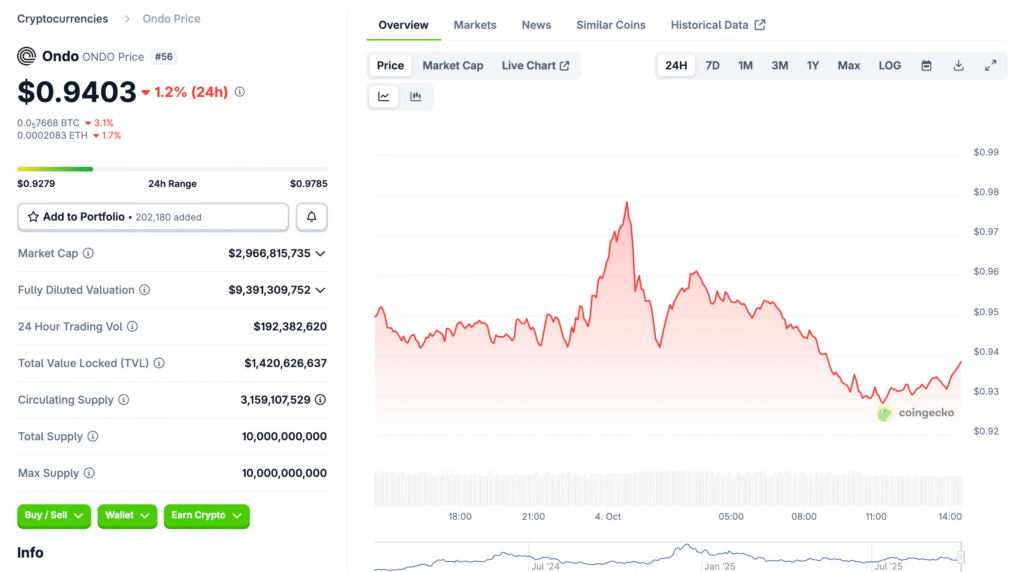
Task: Switch to the Markets tab
Action: pyautogui.click(x=474, y=25)
